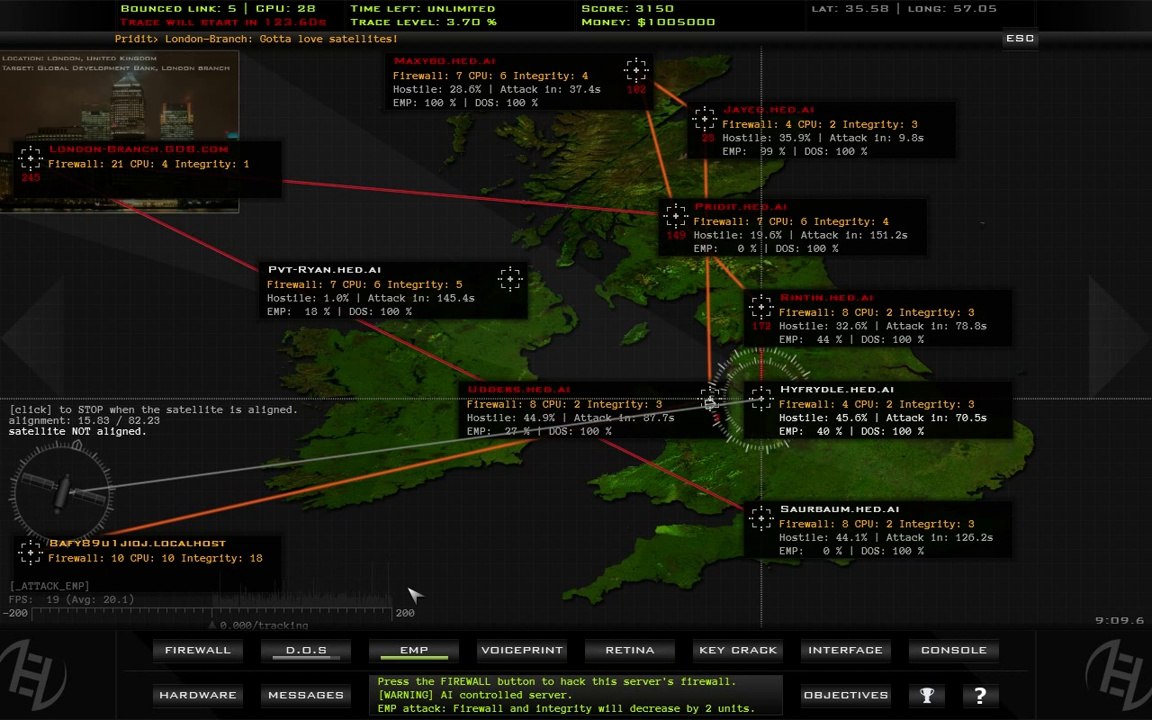The width and height of the screenshot is (1152, 720).
Task: Click the ESC button
Action: [1020, 38]
